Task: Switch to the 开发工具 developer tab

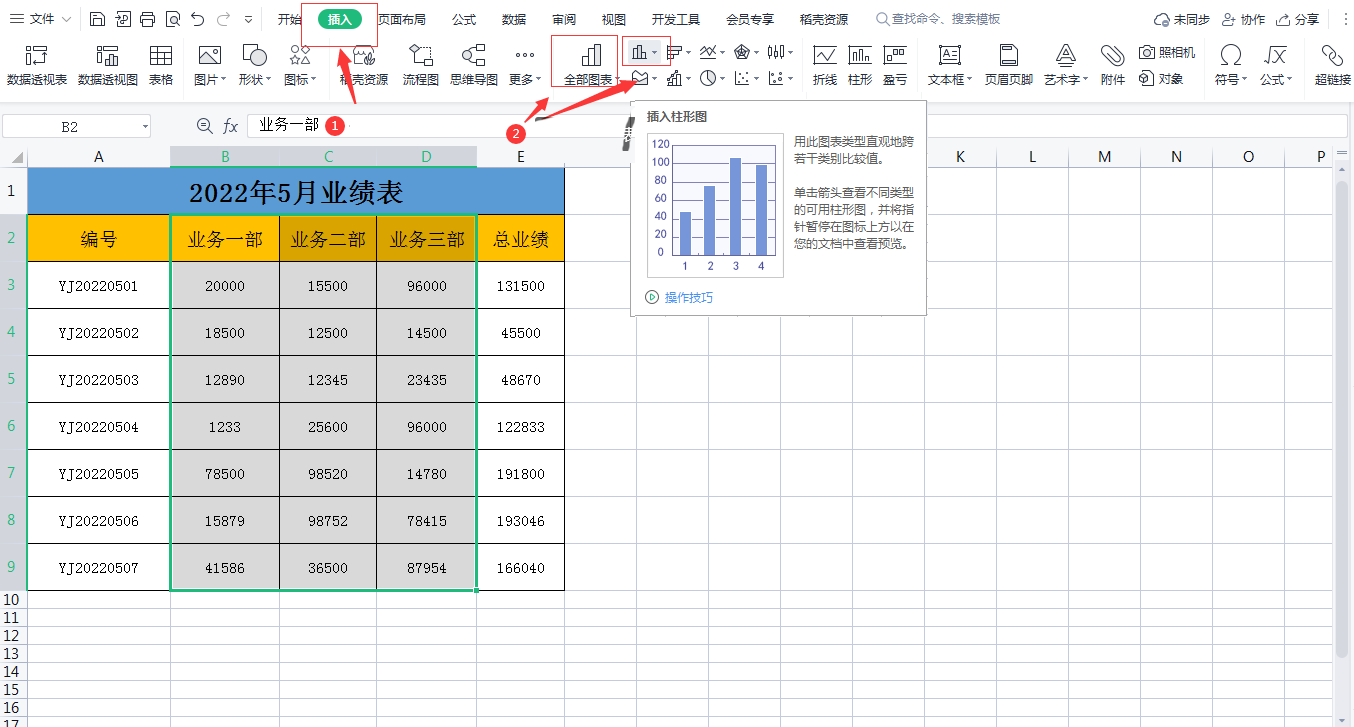Action: tap(676, 19)
